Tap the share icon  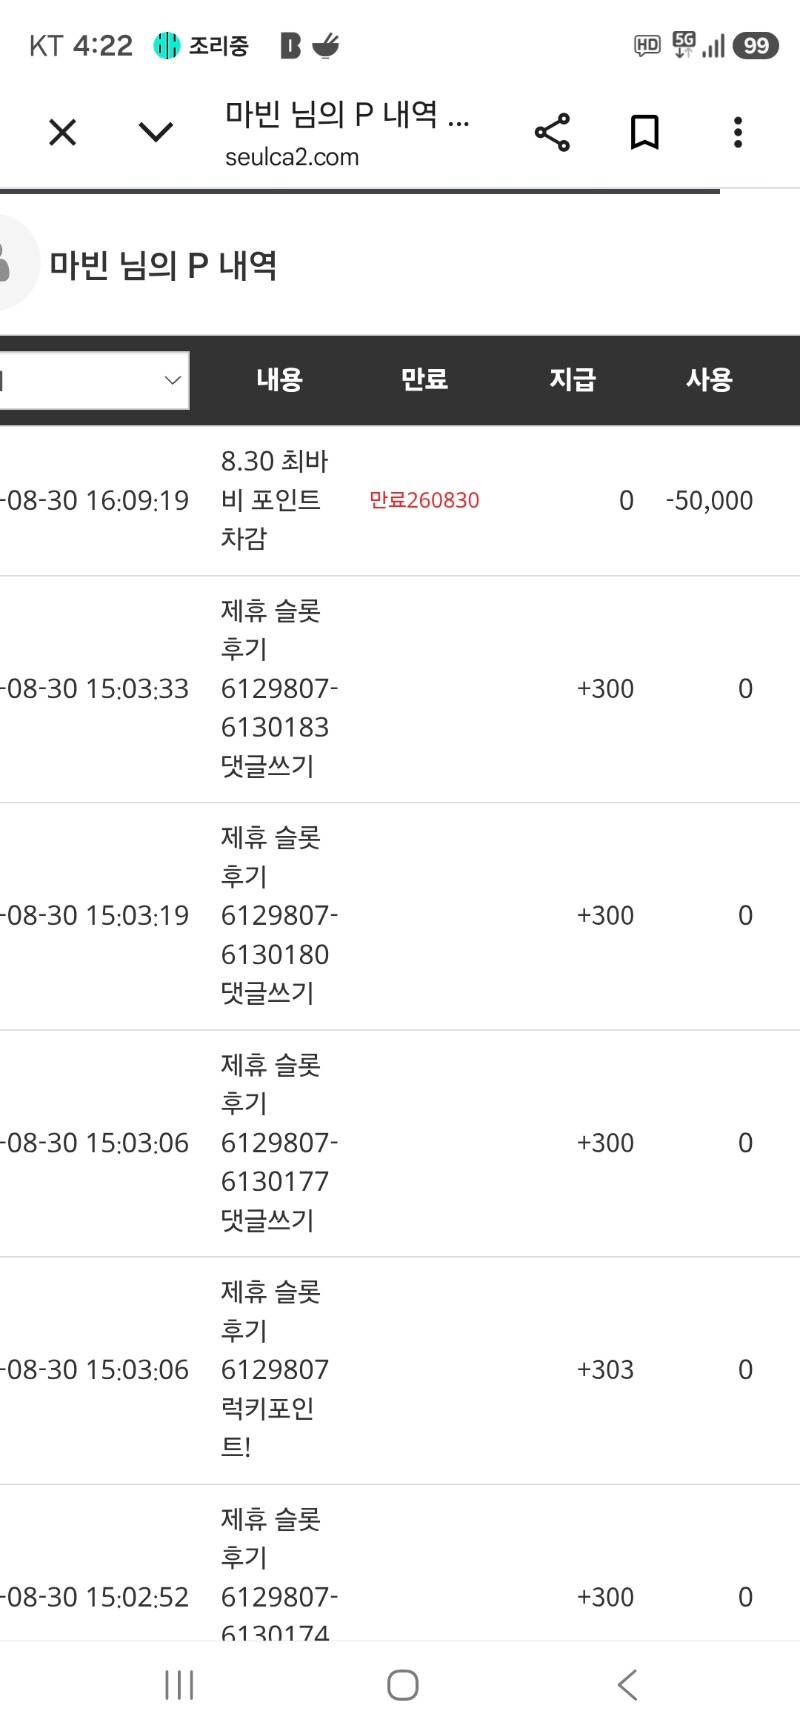point(552,132)
